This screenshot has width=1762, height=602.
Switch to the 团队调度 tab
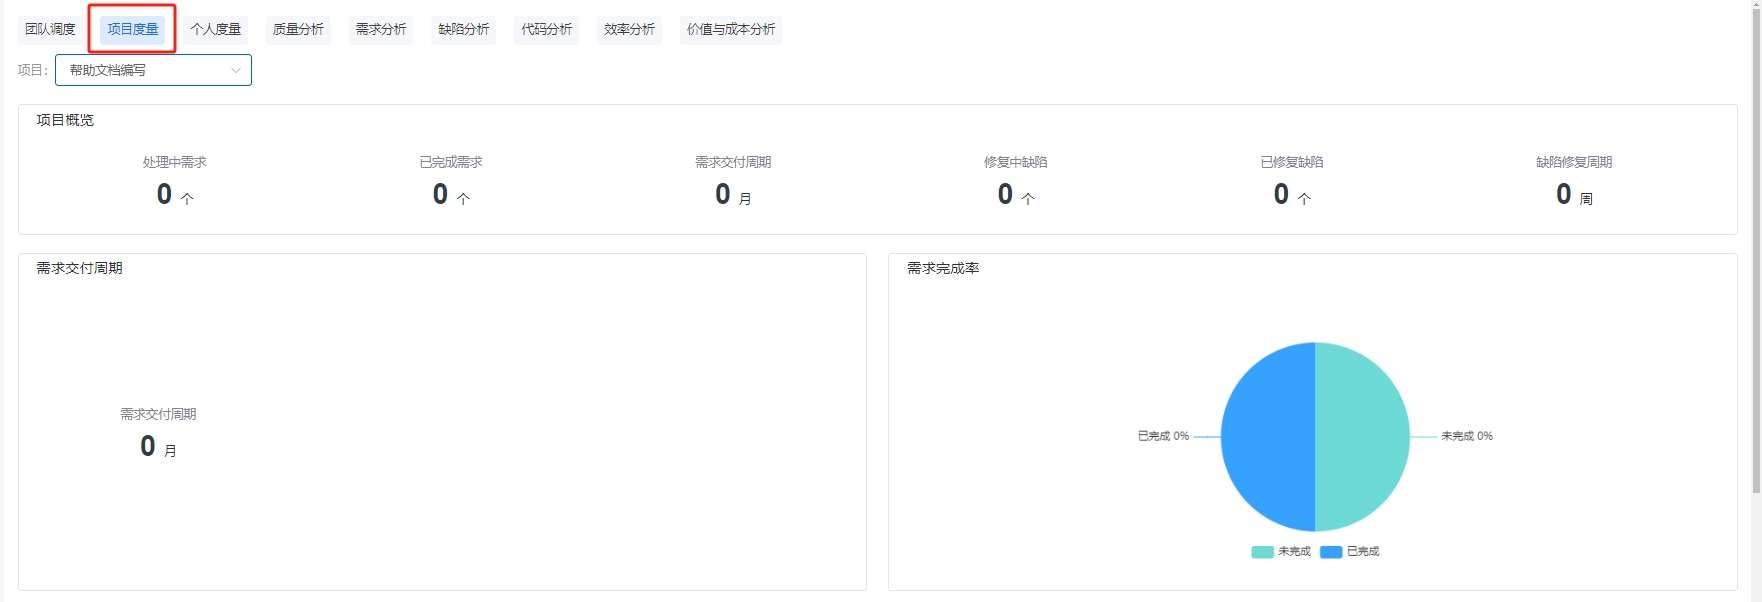click(50, 29)
